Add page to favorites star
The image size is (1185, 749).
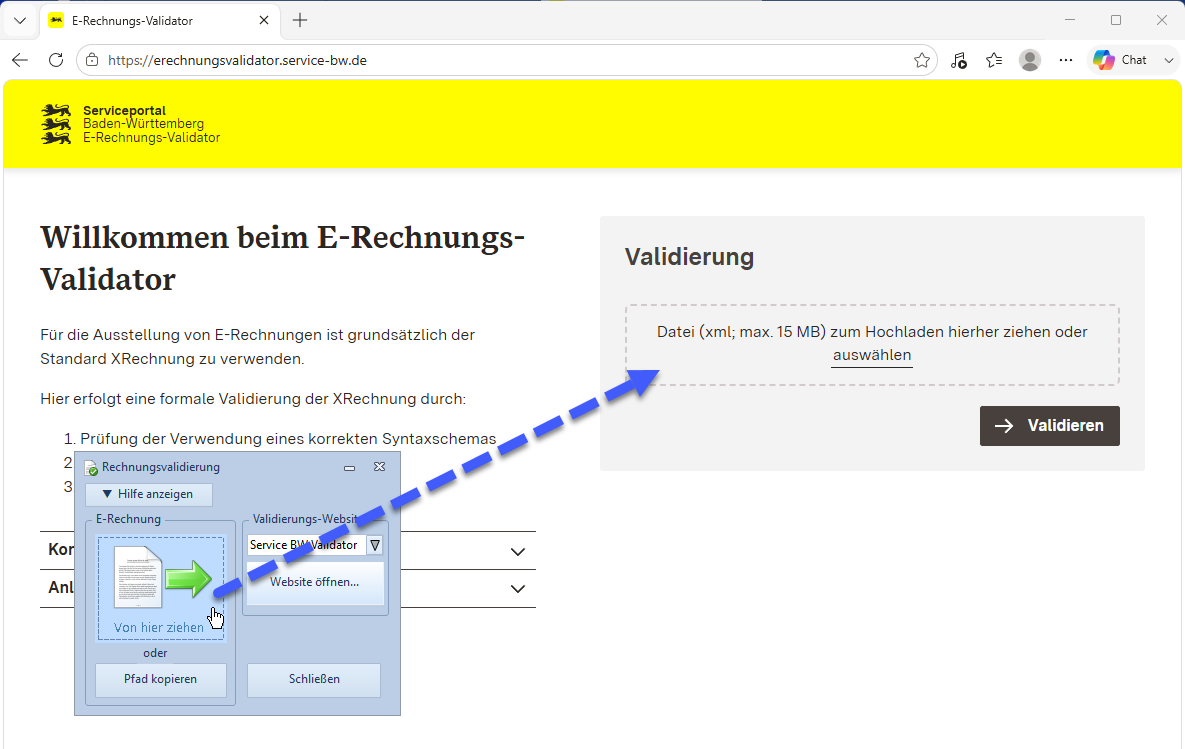pyautogui.click(x=921, y=60)
